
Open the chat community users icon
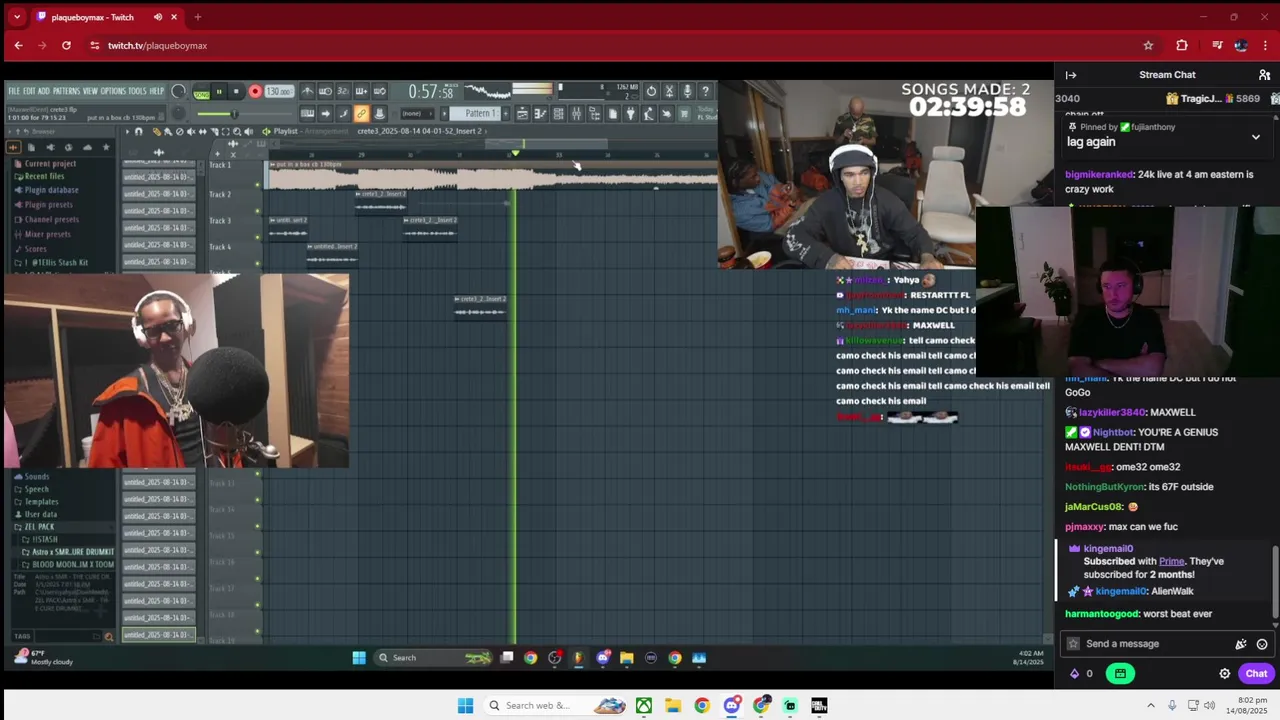1264,75
